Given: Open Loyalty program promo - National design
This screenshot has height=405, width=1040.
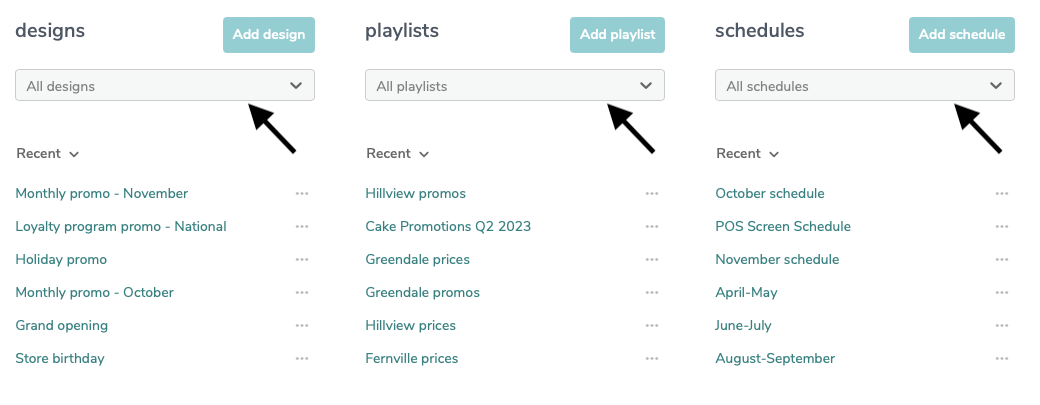Looking at the screenshot, I should pyautogui.click(x=121, y=227).
